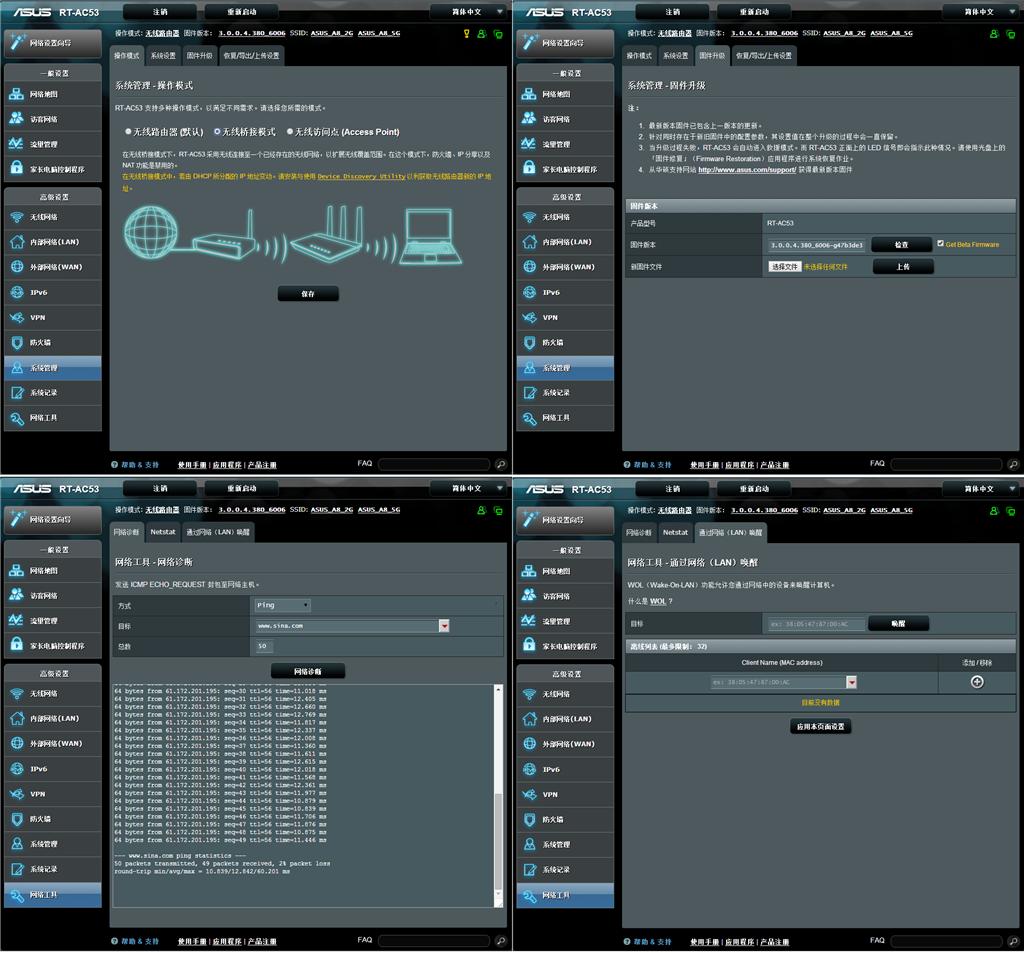1024x953 pixels.
Task: Expand the www.sina.com target dropdown arrow
Action: tap(443, 626)
